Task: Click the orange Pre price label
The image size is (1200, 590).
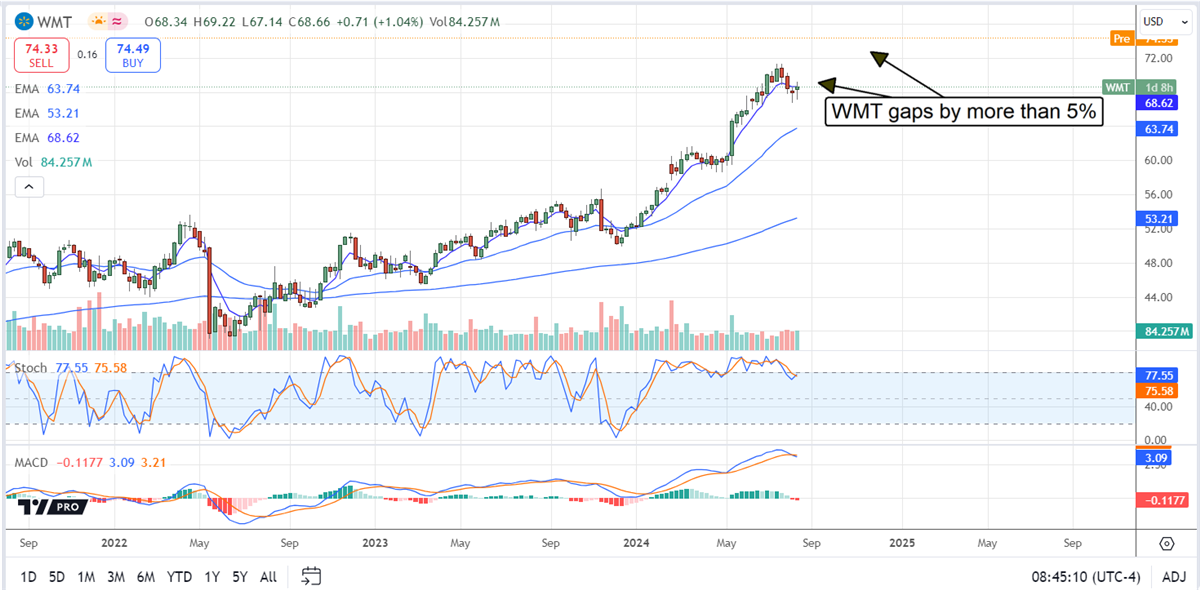Action: click(1122, 39)
